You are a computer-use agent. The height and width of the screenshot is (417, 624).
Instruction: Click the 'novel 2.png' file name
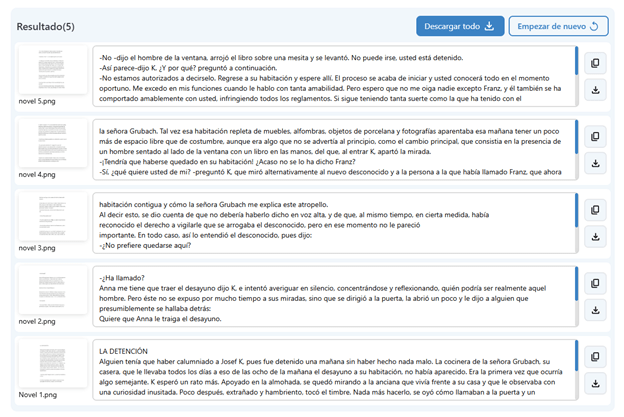point(37,321)
